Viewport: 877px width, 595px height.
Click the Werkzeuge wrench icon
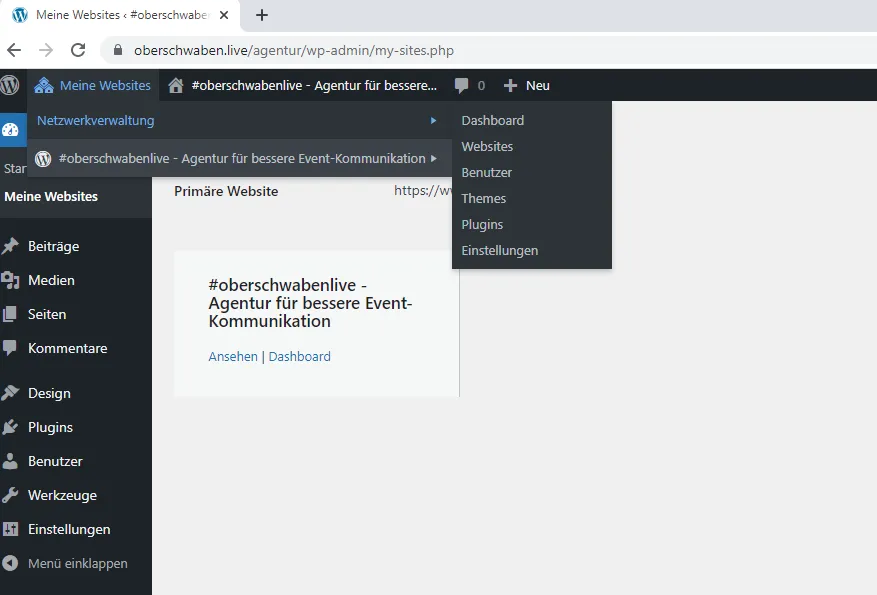pyautogui.click(x=10, y=495)
